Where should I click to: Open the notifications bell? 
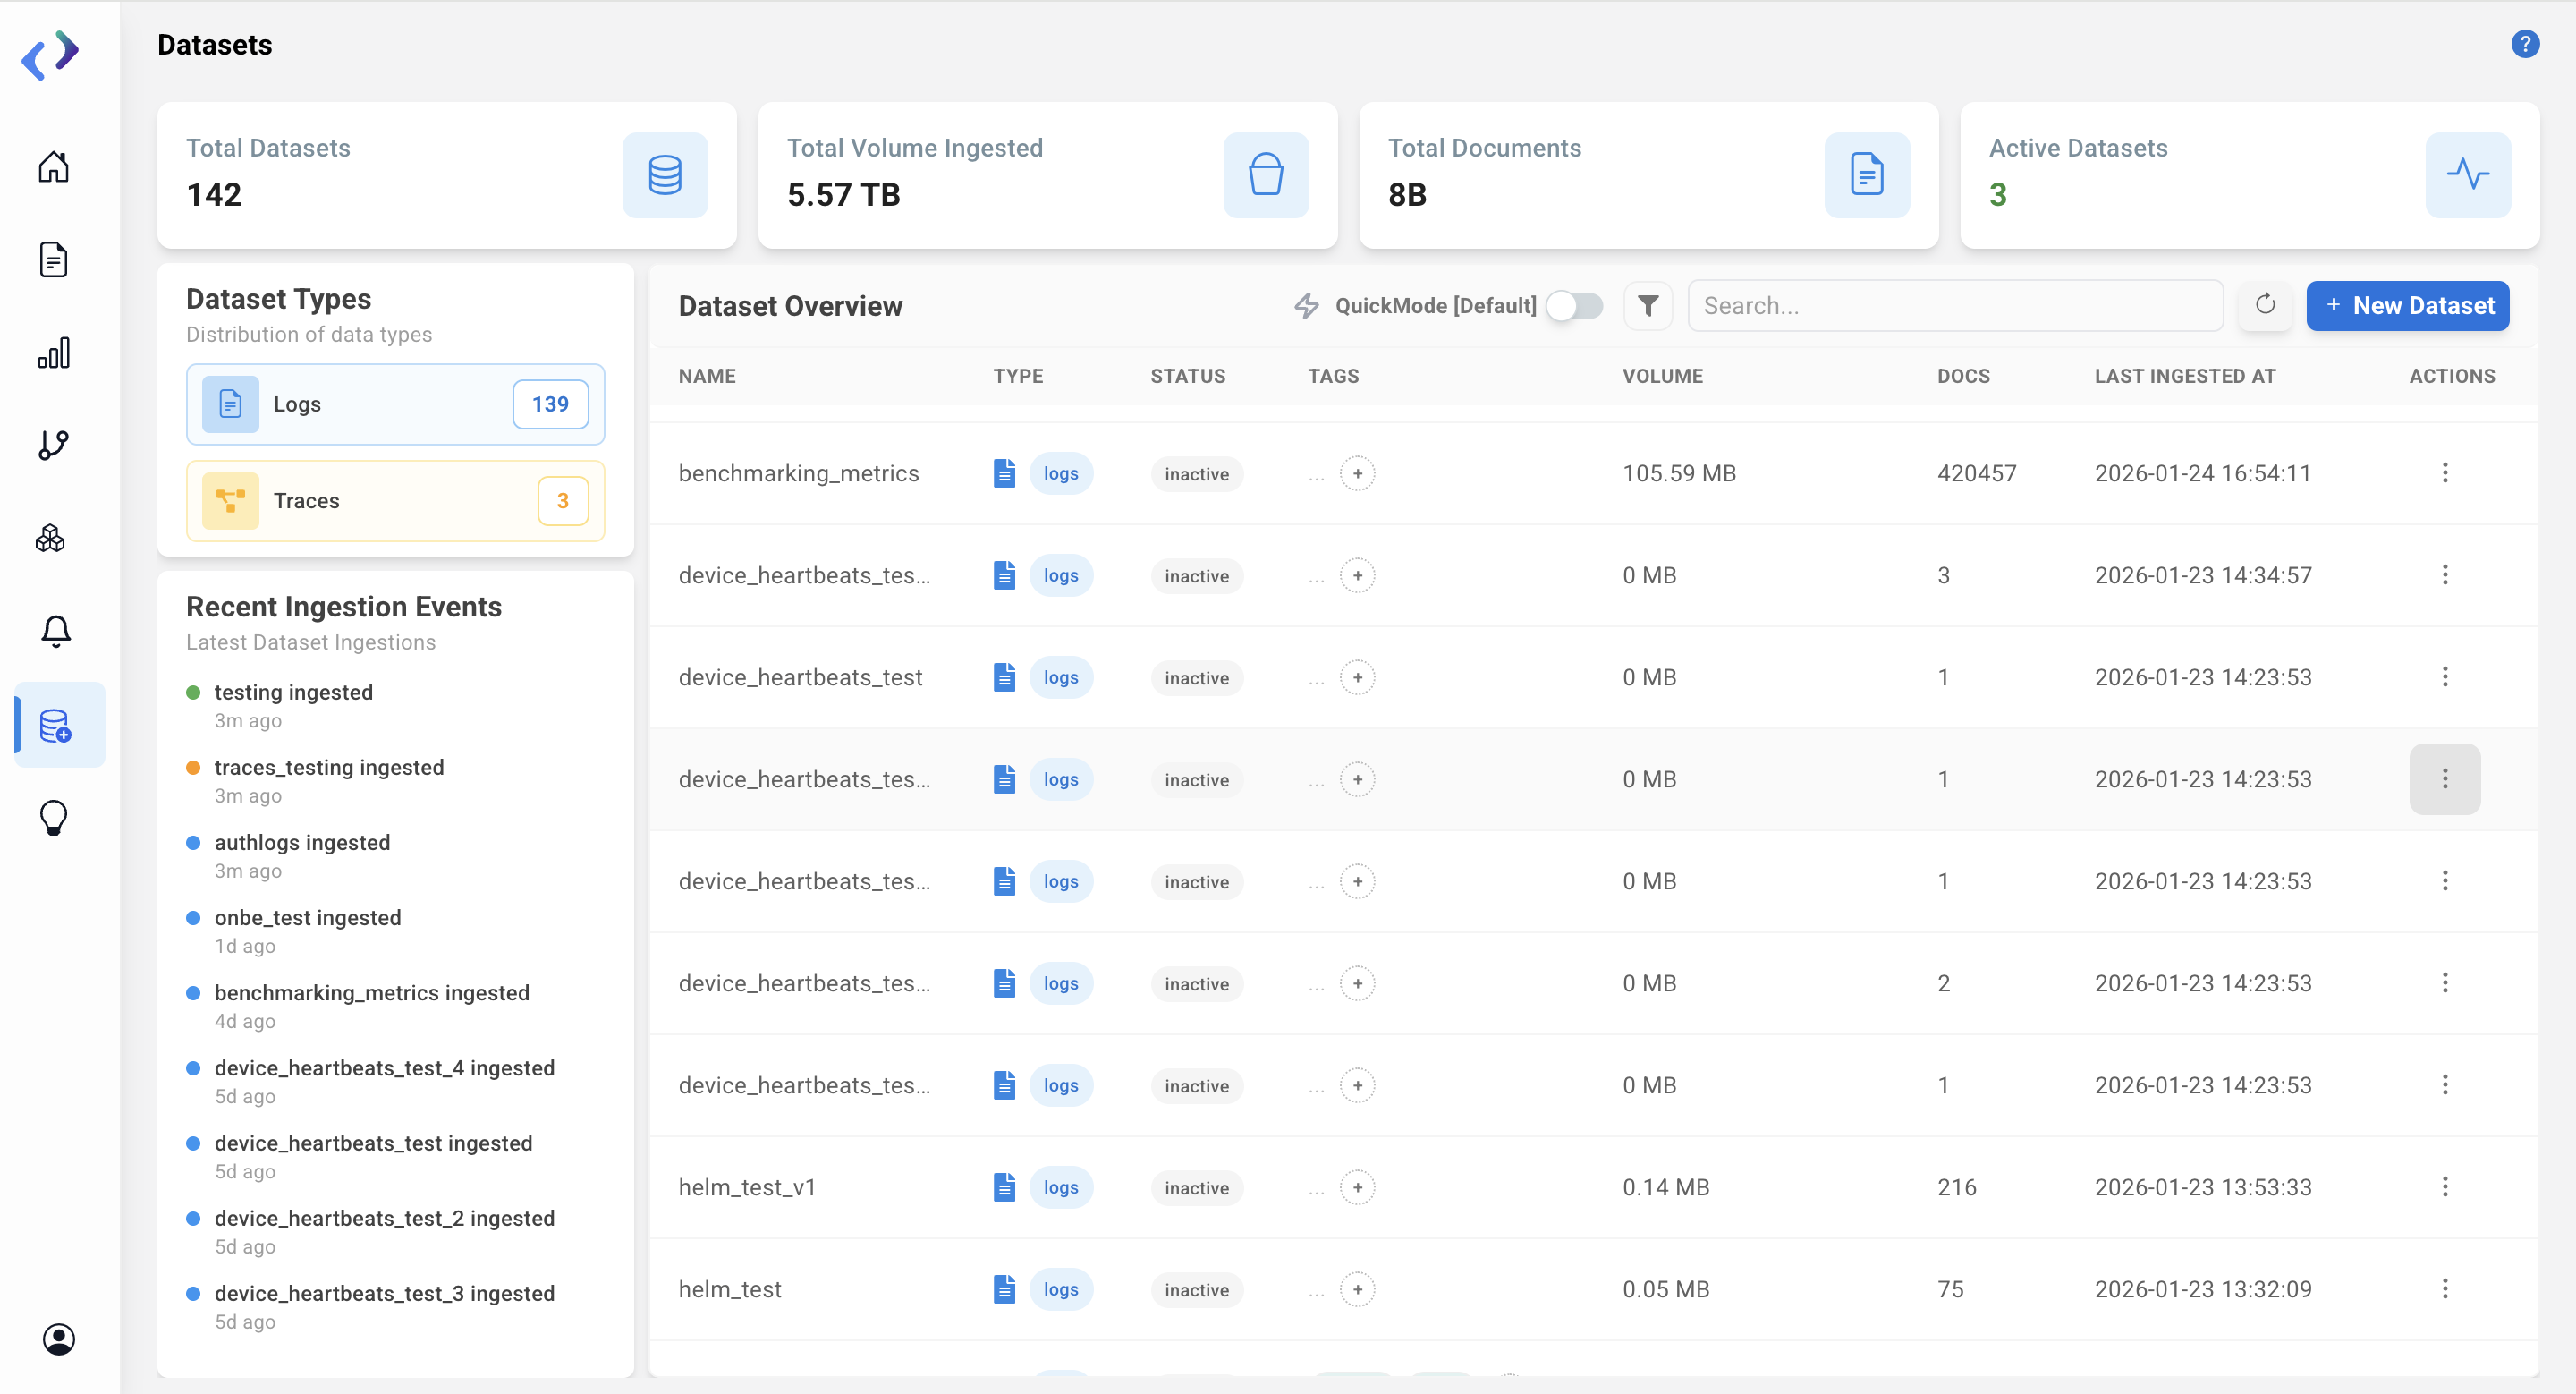[56, 630]
